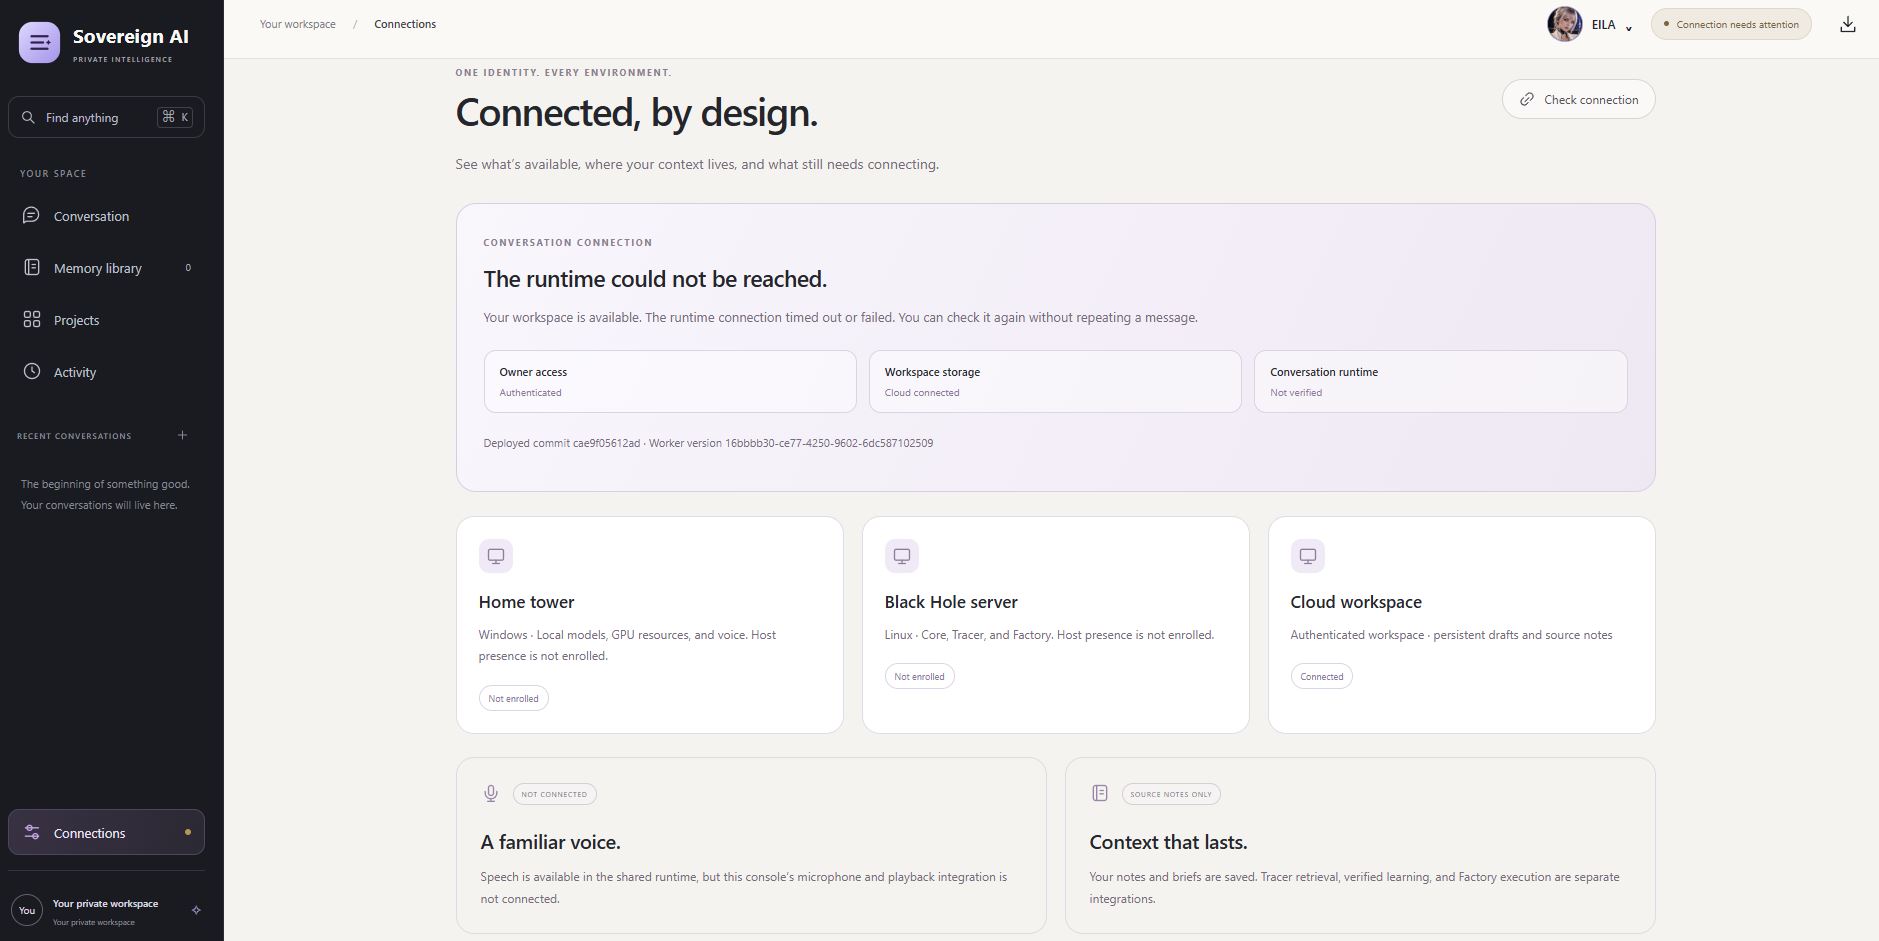The image size is (1879, 941).
Task: Start new conversation with plus icon
Action: pyautogui.click(x=182, y=435)
